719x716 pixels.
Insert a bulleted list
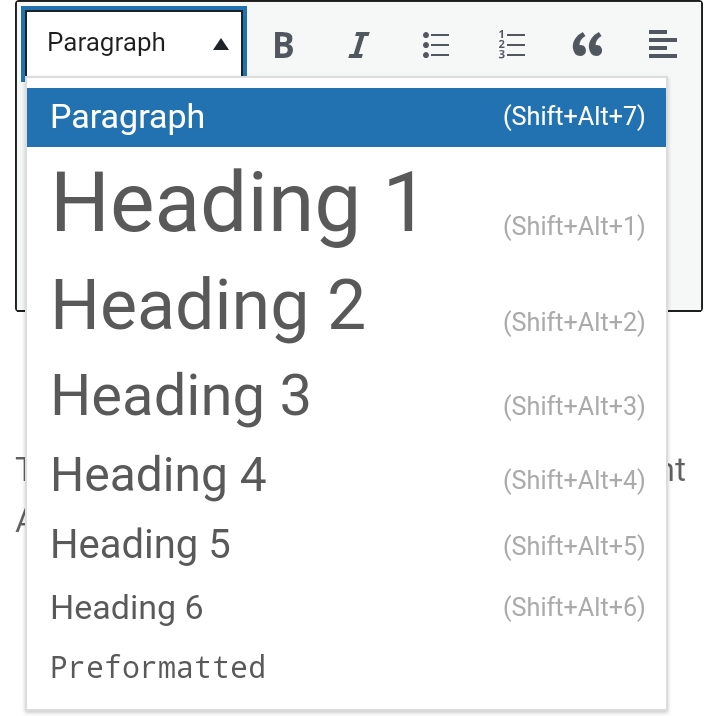tap(435, 45)
